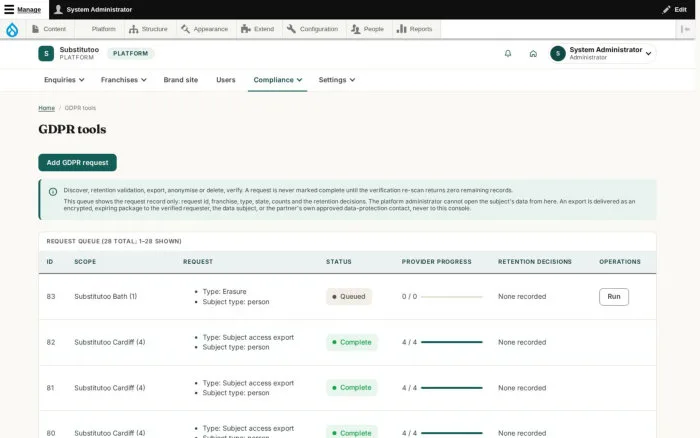Viewport: 700px width, 438px height.
Task: Open the Manage hamburger menu
Action: click(x=22, y=9)
